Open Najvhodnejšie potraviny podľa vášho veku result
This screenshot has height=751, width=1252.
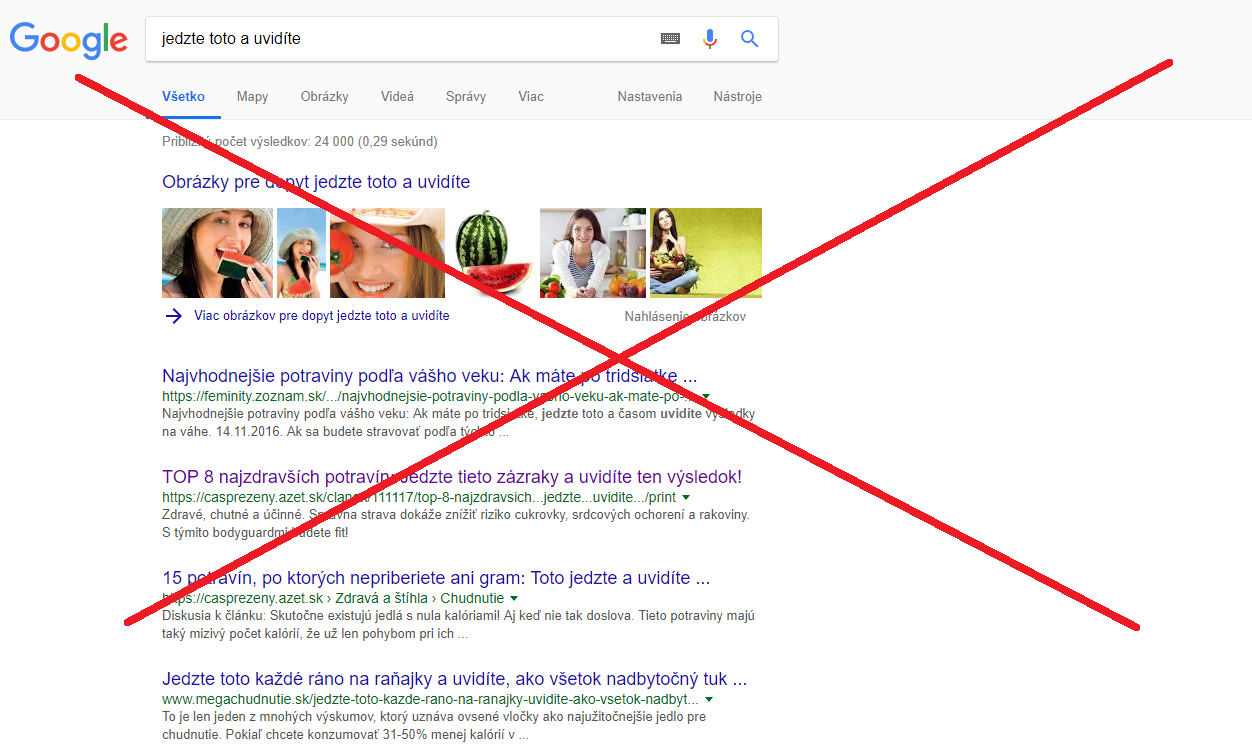click(x=430, y=376)
